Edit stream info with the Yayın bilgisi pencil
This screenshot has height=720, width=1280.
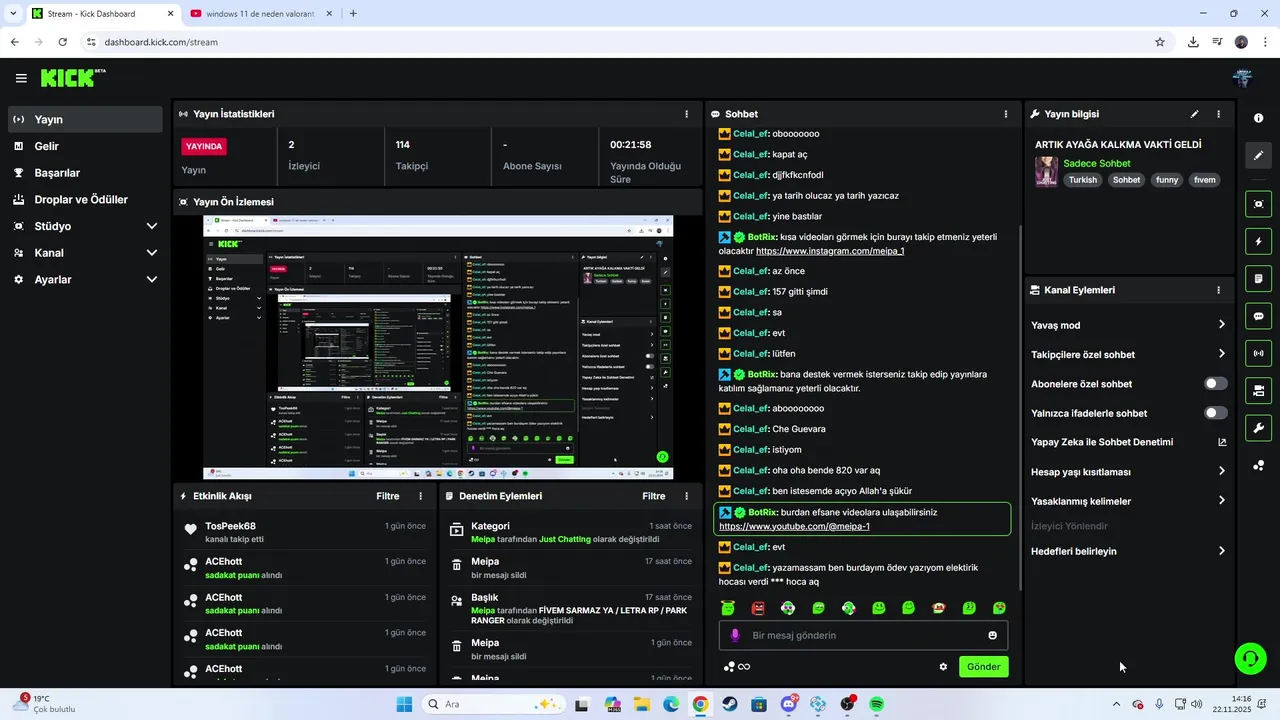(x=1194, y=114)
